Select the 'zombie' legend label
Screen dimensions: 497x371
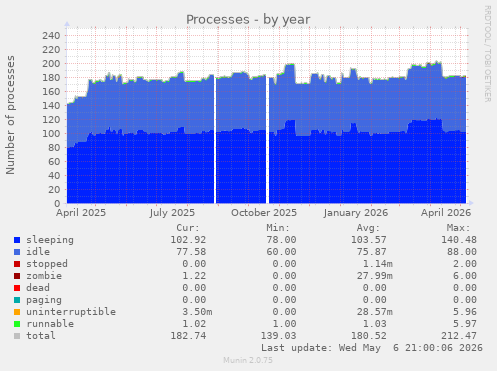[x=44, y=276]
